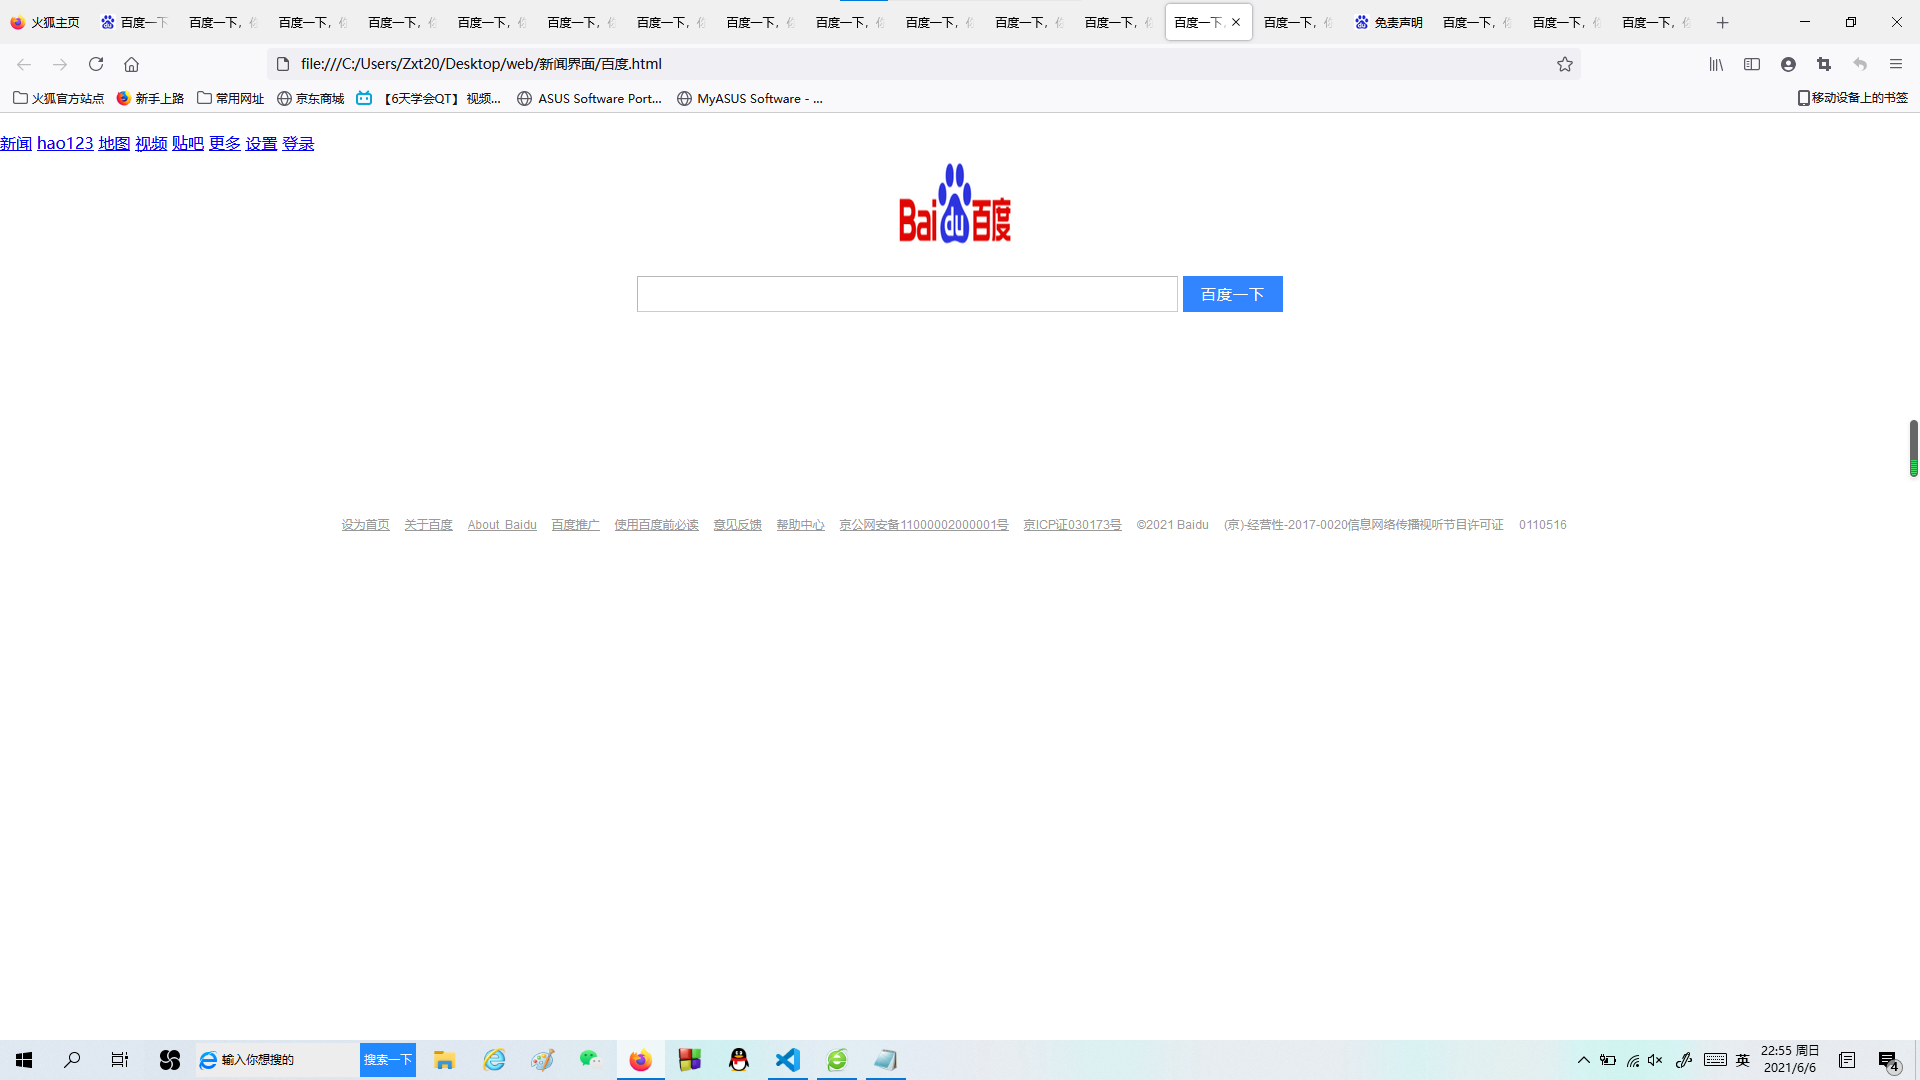Click the 地图 link

point(114,143)
